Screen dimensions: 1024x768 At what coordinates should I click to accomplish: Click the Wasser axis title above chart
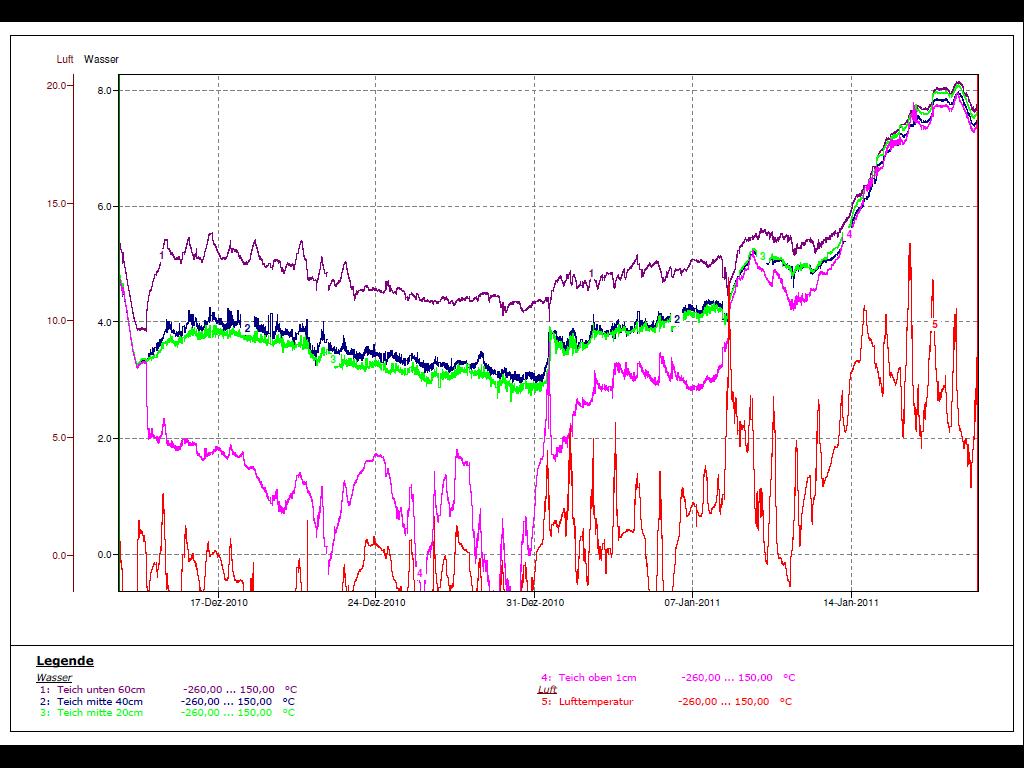point(101,60)
